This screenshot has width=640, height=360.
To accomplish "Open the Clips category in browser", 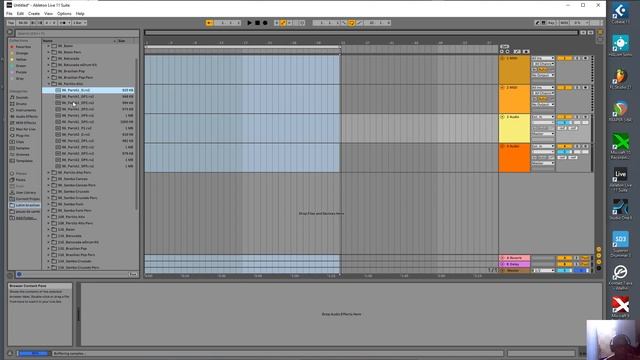I will (20, 142).
